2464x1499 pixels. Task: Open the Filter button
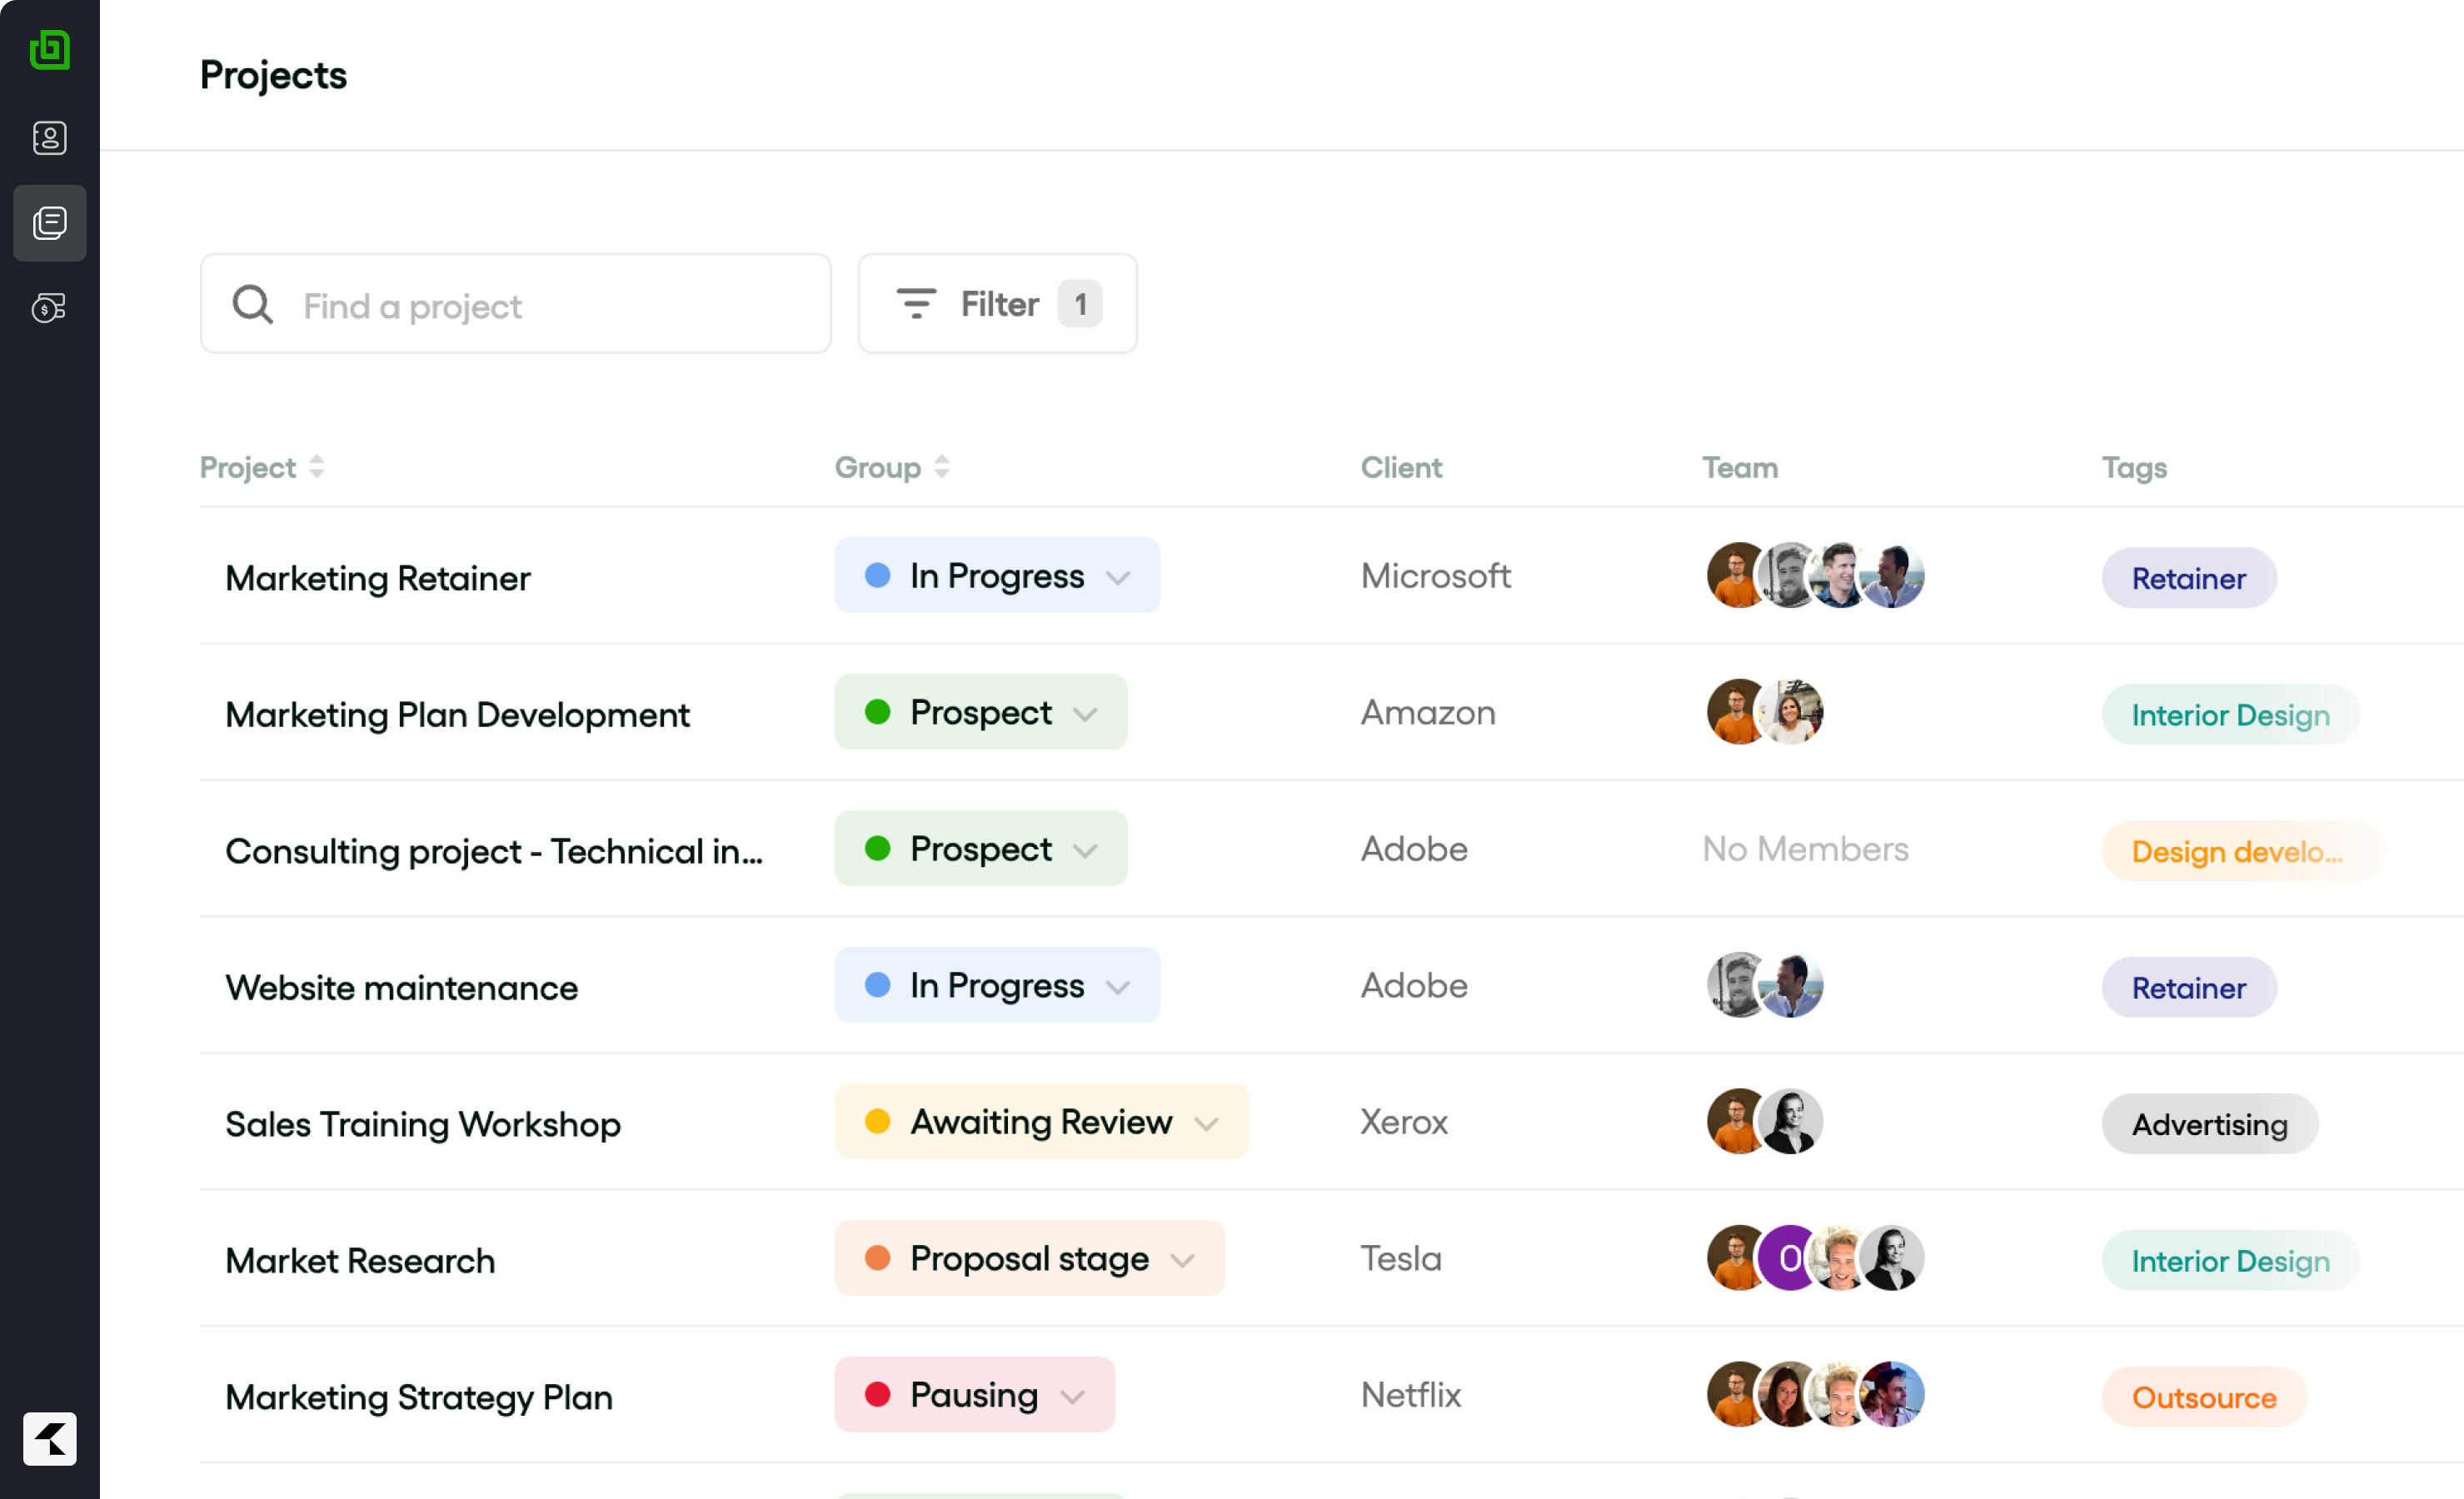pyautogui.click(x=997, y=304)
